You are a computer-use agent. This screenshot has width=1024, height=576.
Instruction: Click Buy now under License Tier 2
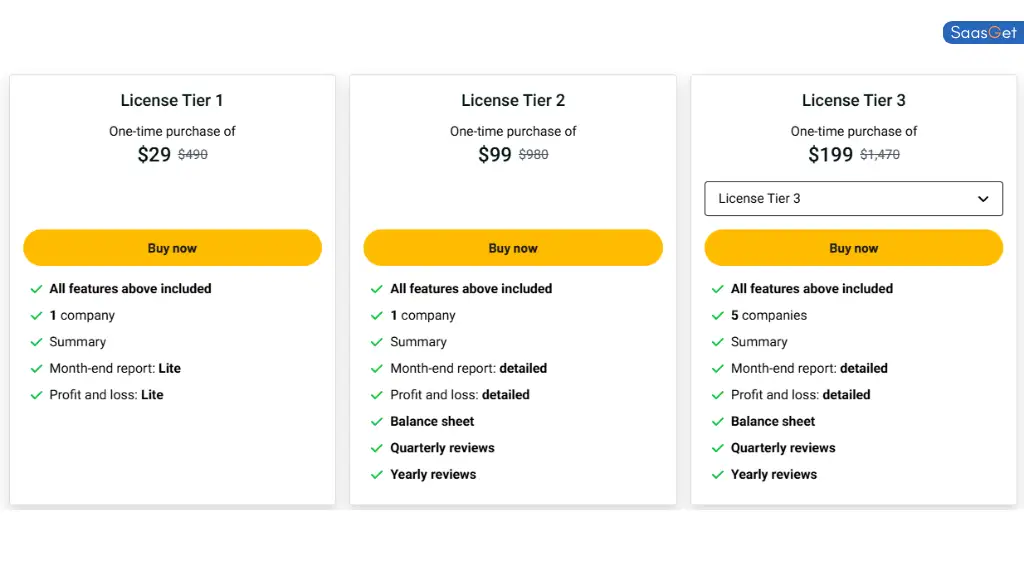tap(513, 248)
